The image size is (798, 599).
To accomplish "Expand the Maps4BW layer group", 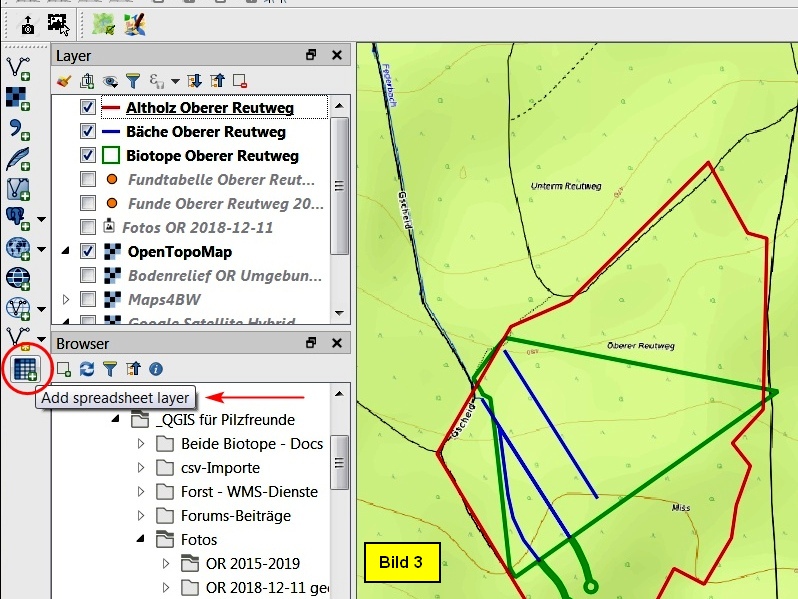I will [66, 299].
